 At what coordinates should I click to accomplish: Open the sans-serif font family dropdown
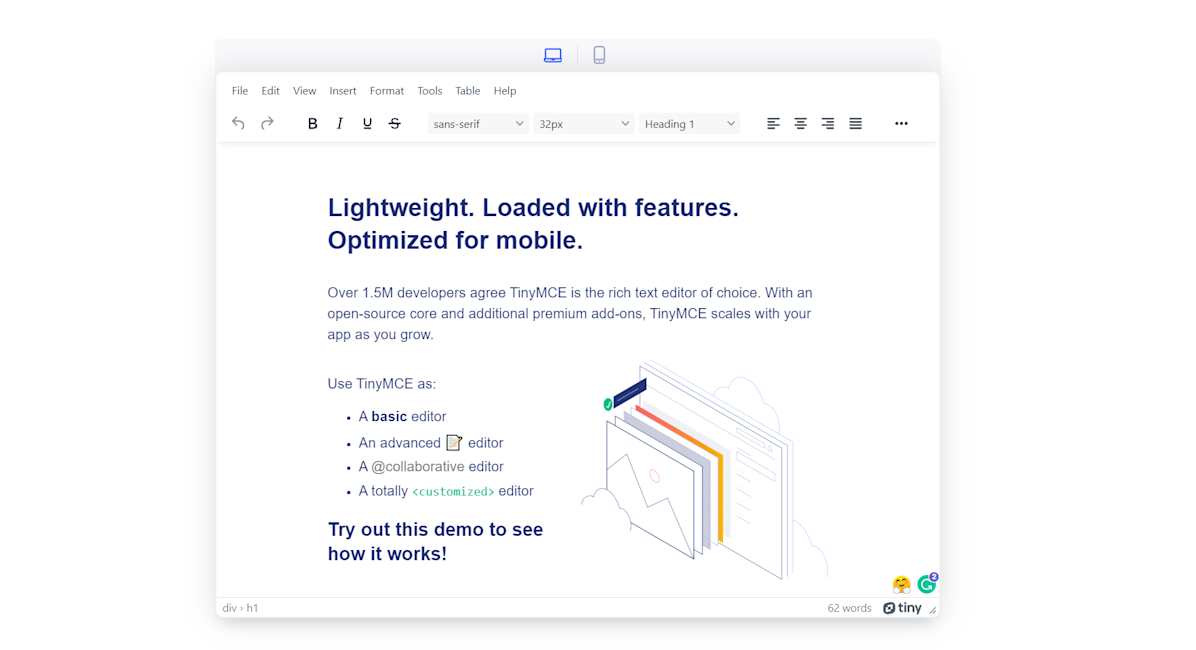(477, 124)
